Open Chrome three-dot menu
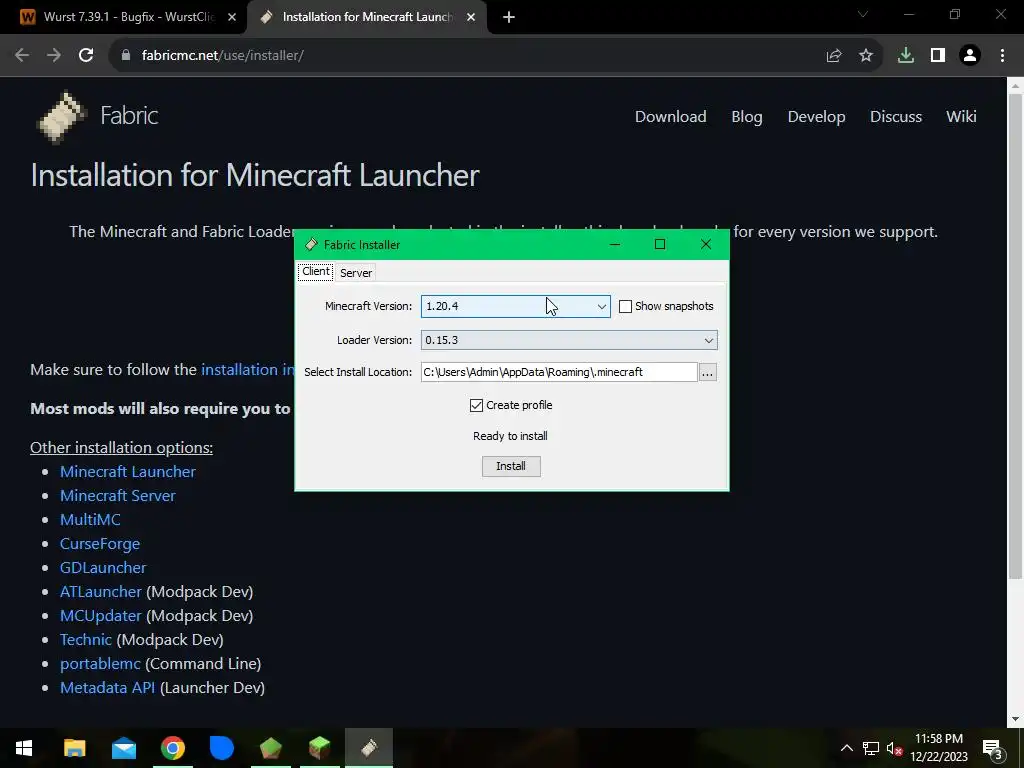 point(1002,56)
